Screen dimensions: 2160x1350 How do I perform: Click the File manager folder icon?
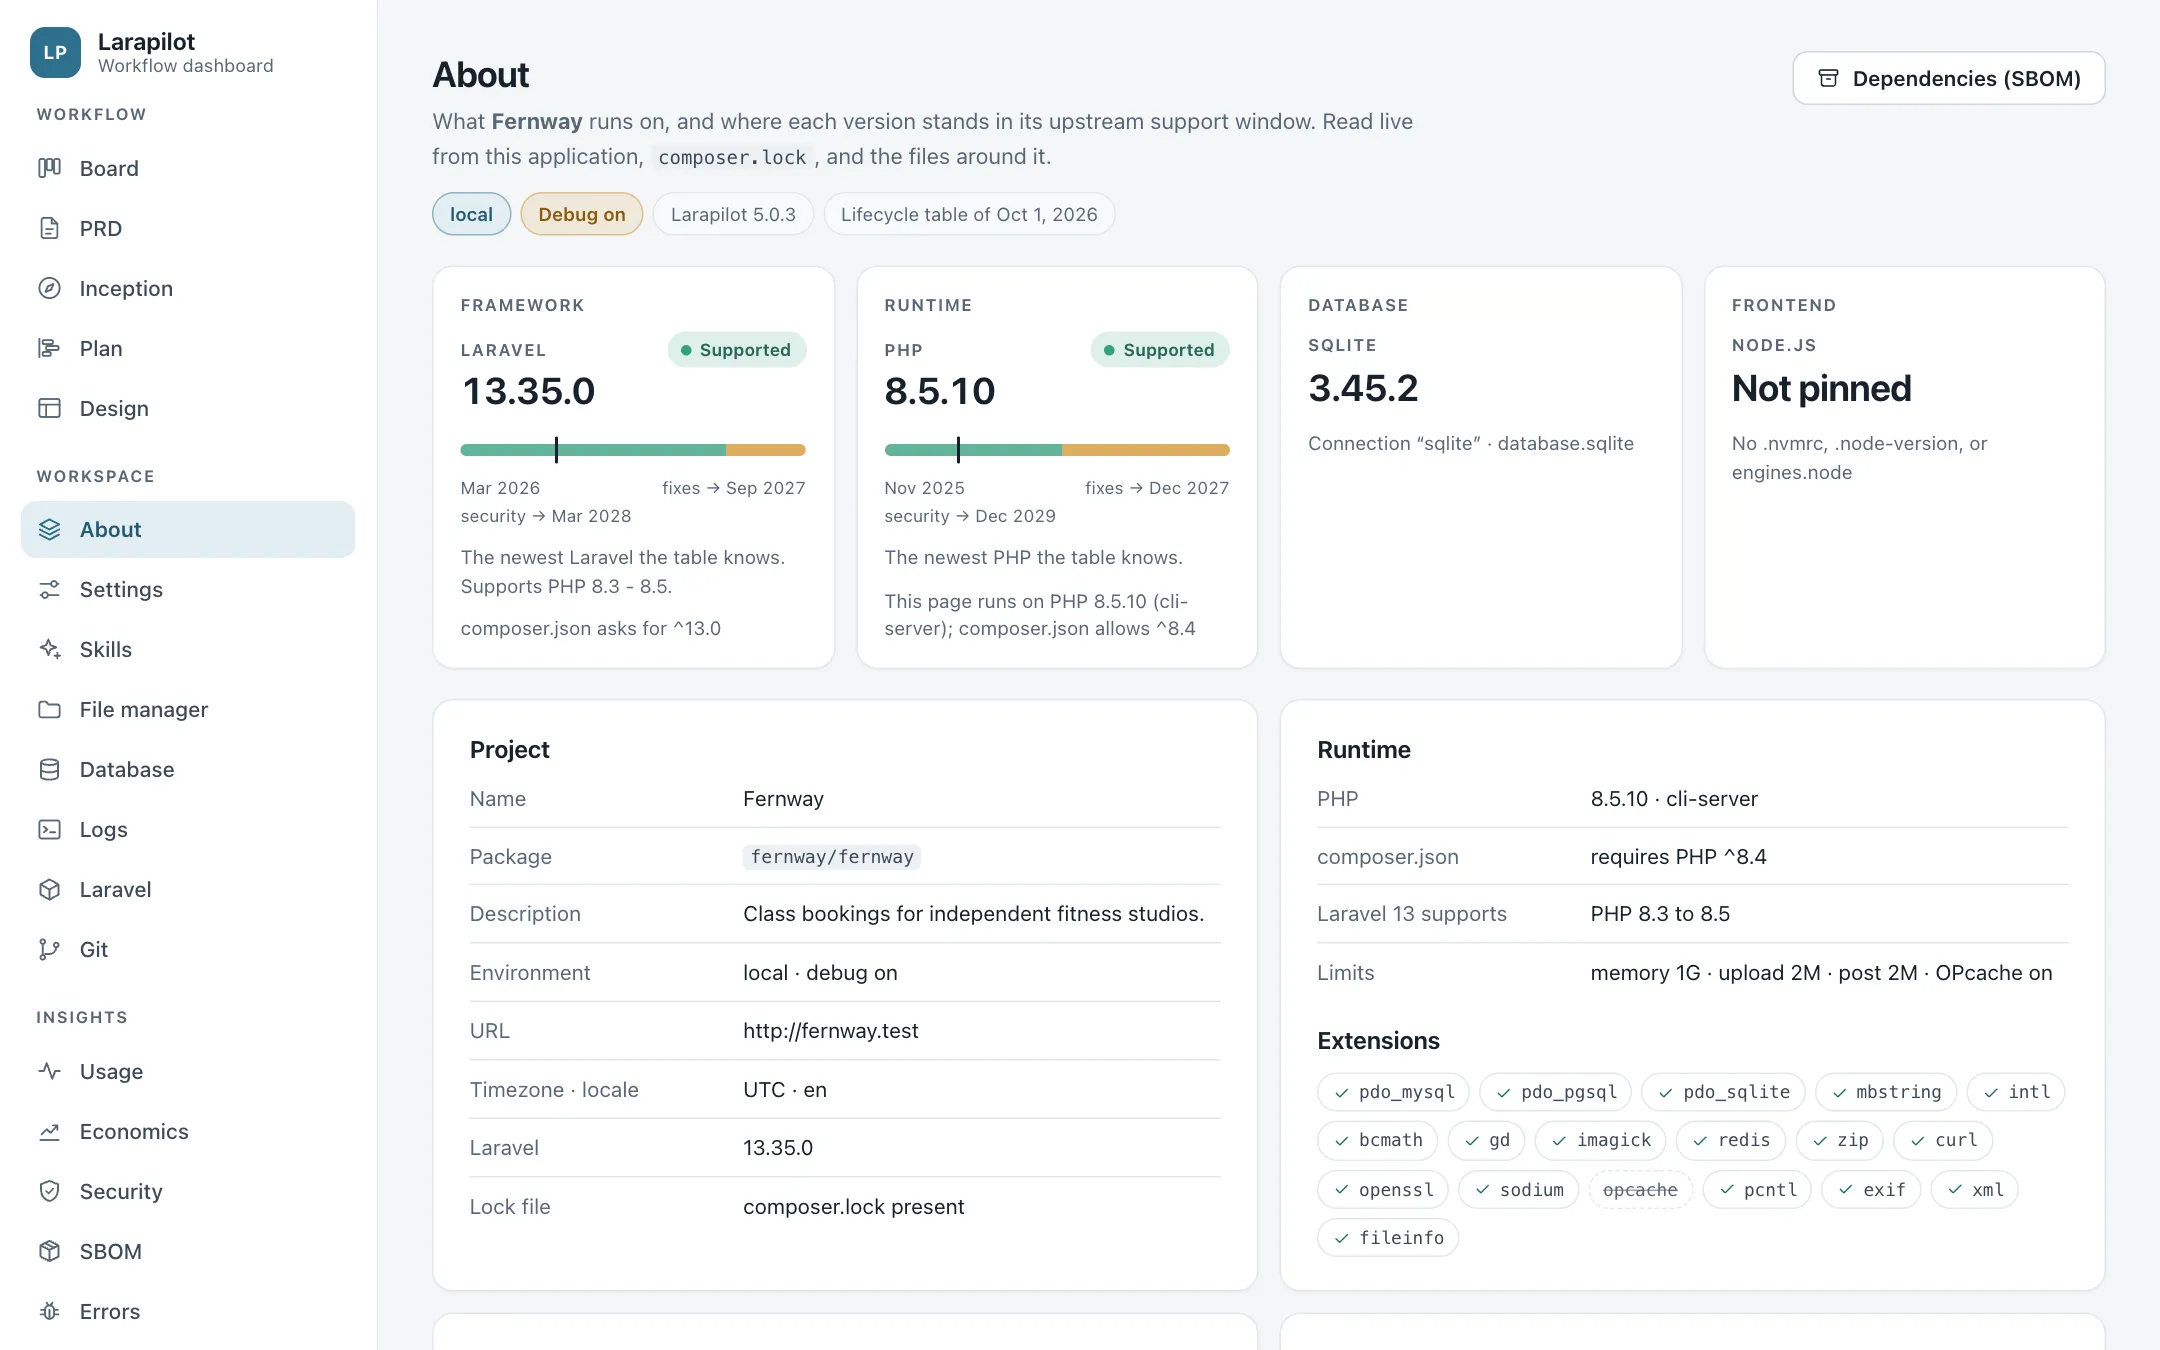[49, 709]
